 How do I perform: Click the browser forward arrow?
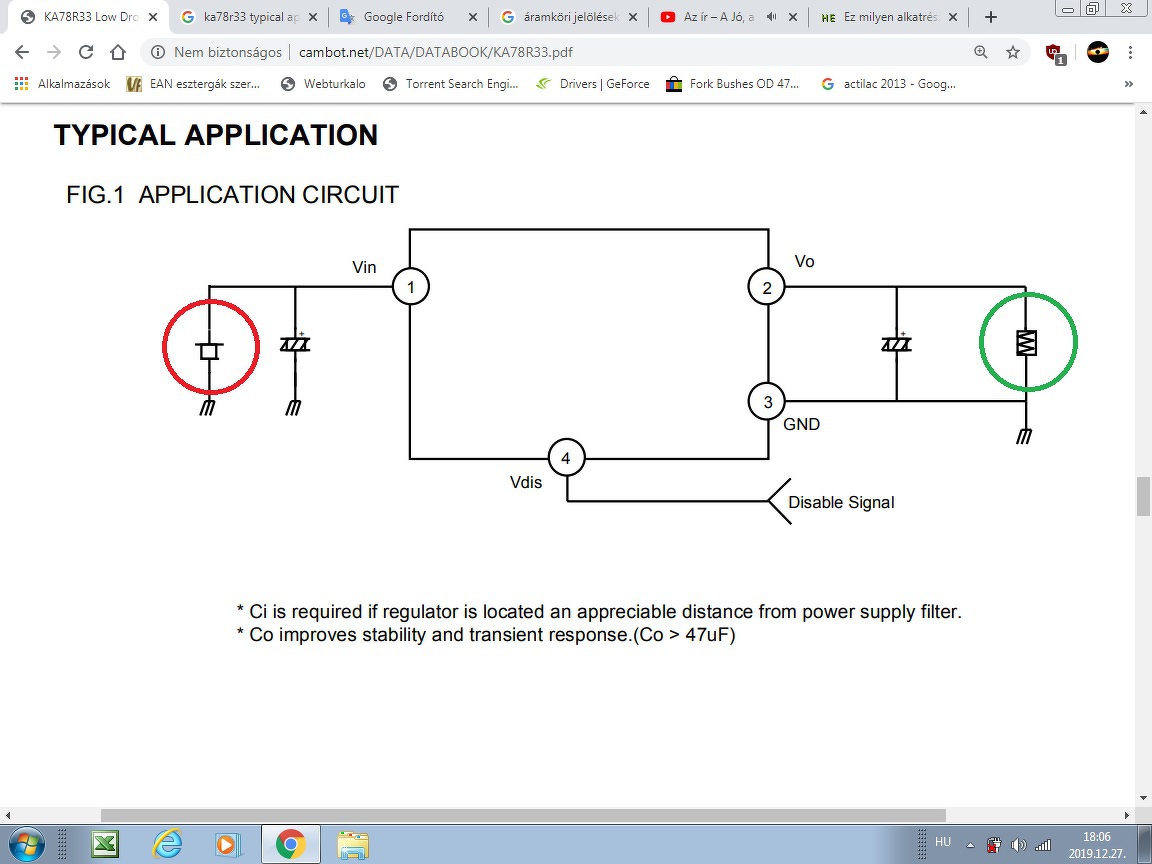click(54, 52)
